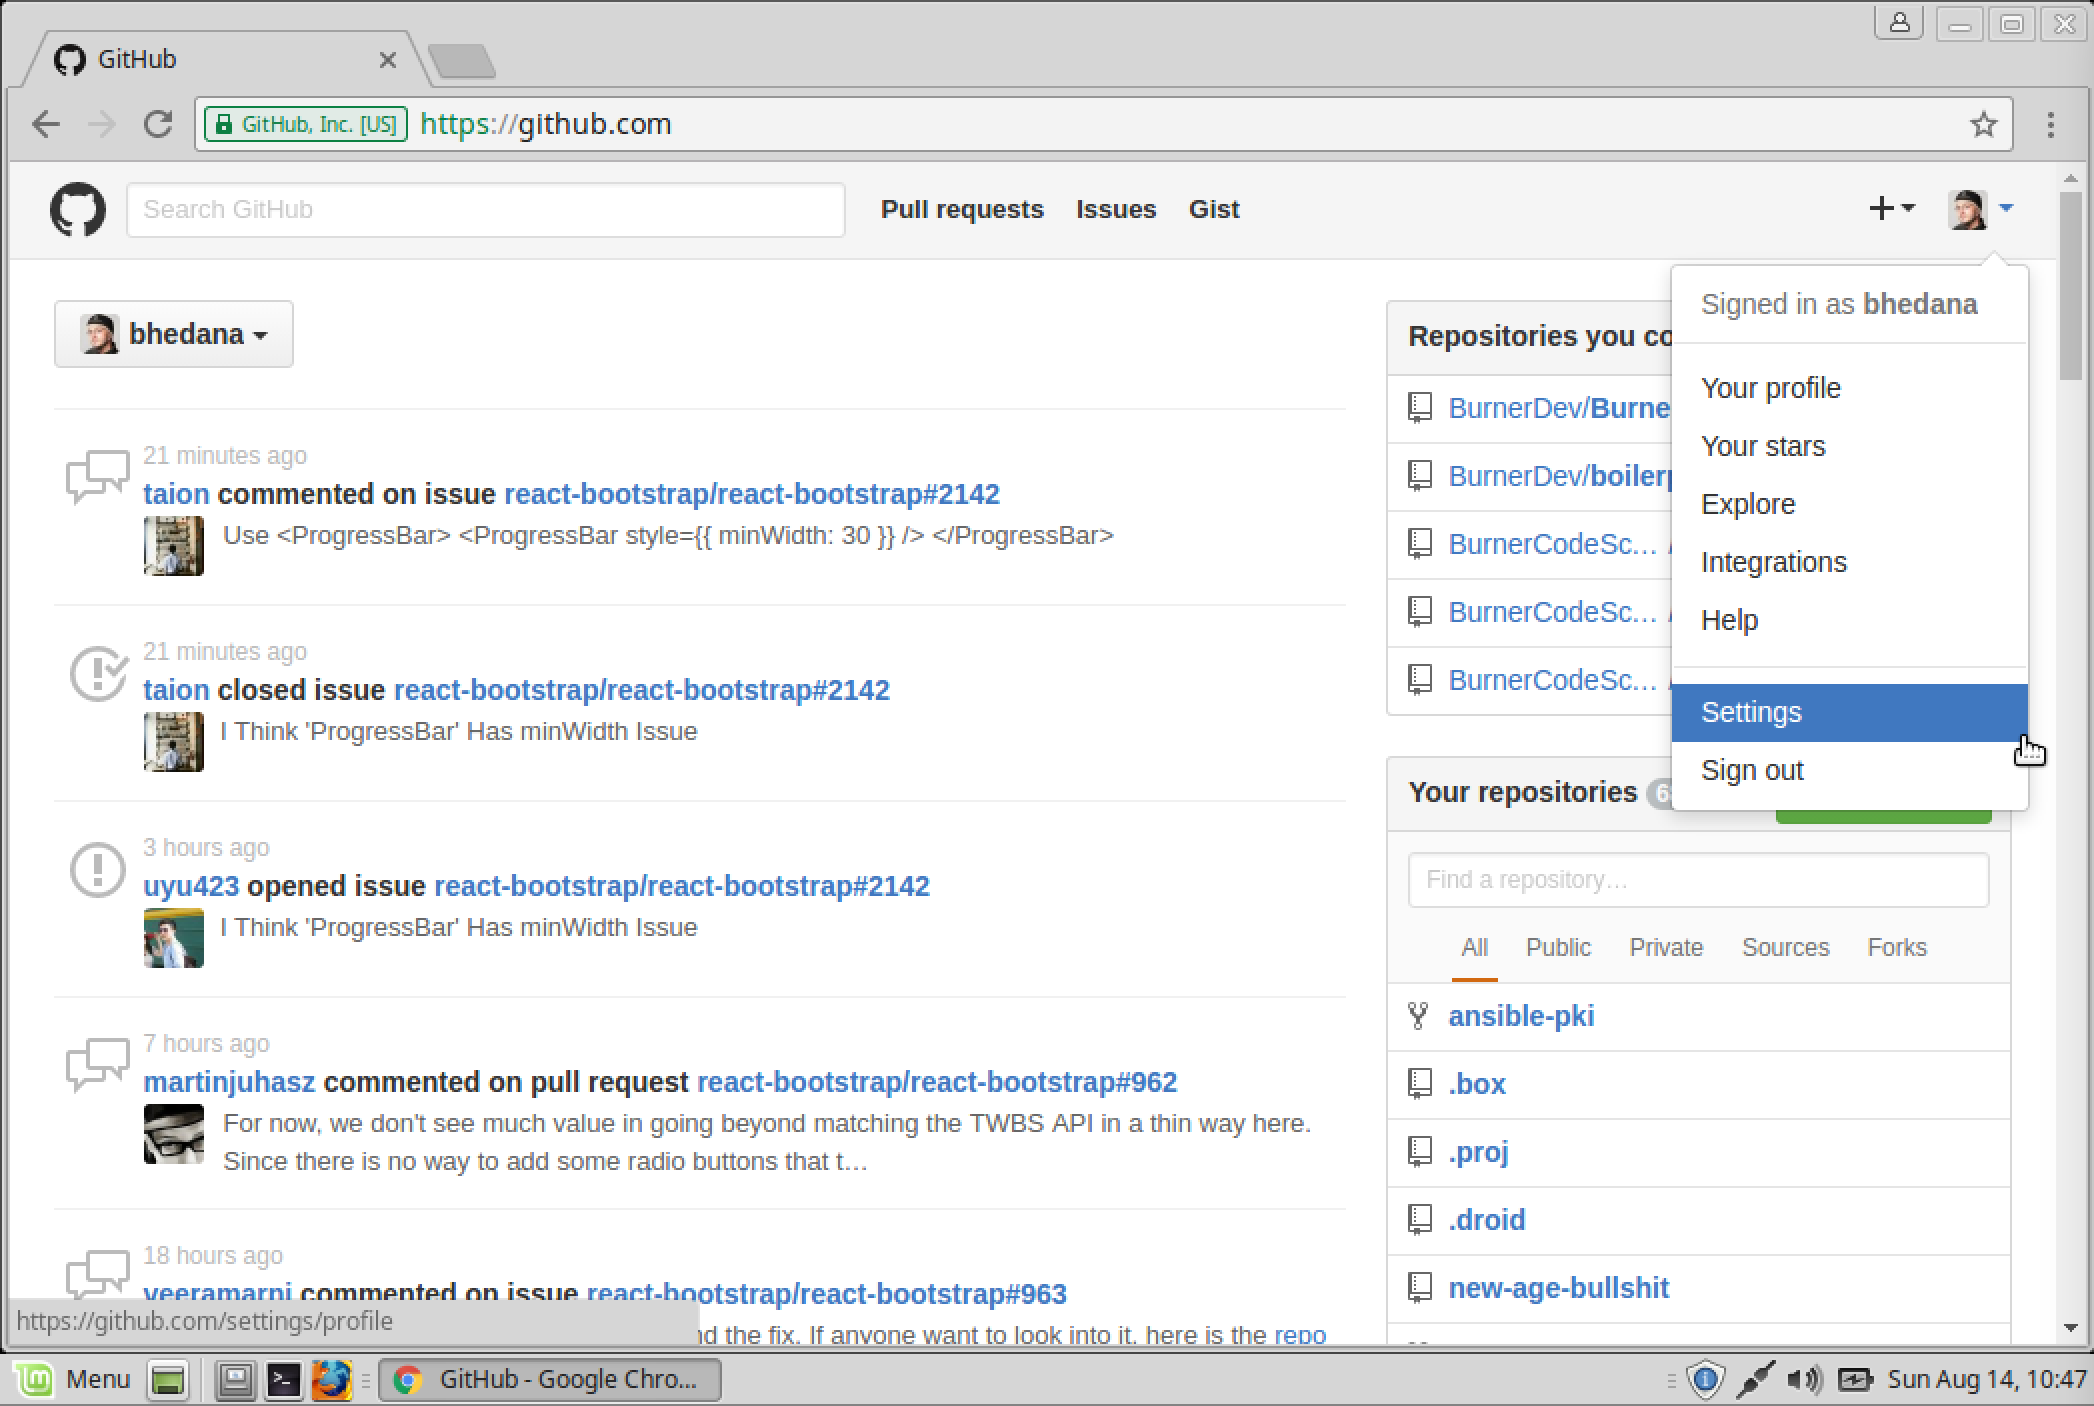This screenshot has width=2094, height=1406.
Task: Click the repo icon next to .droid
Action: click(1420, 1220)
